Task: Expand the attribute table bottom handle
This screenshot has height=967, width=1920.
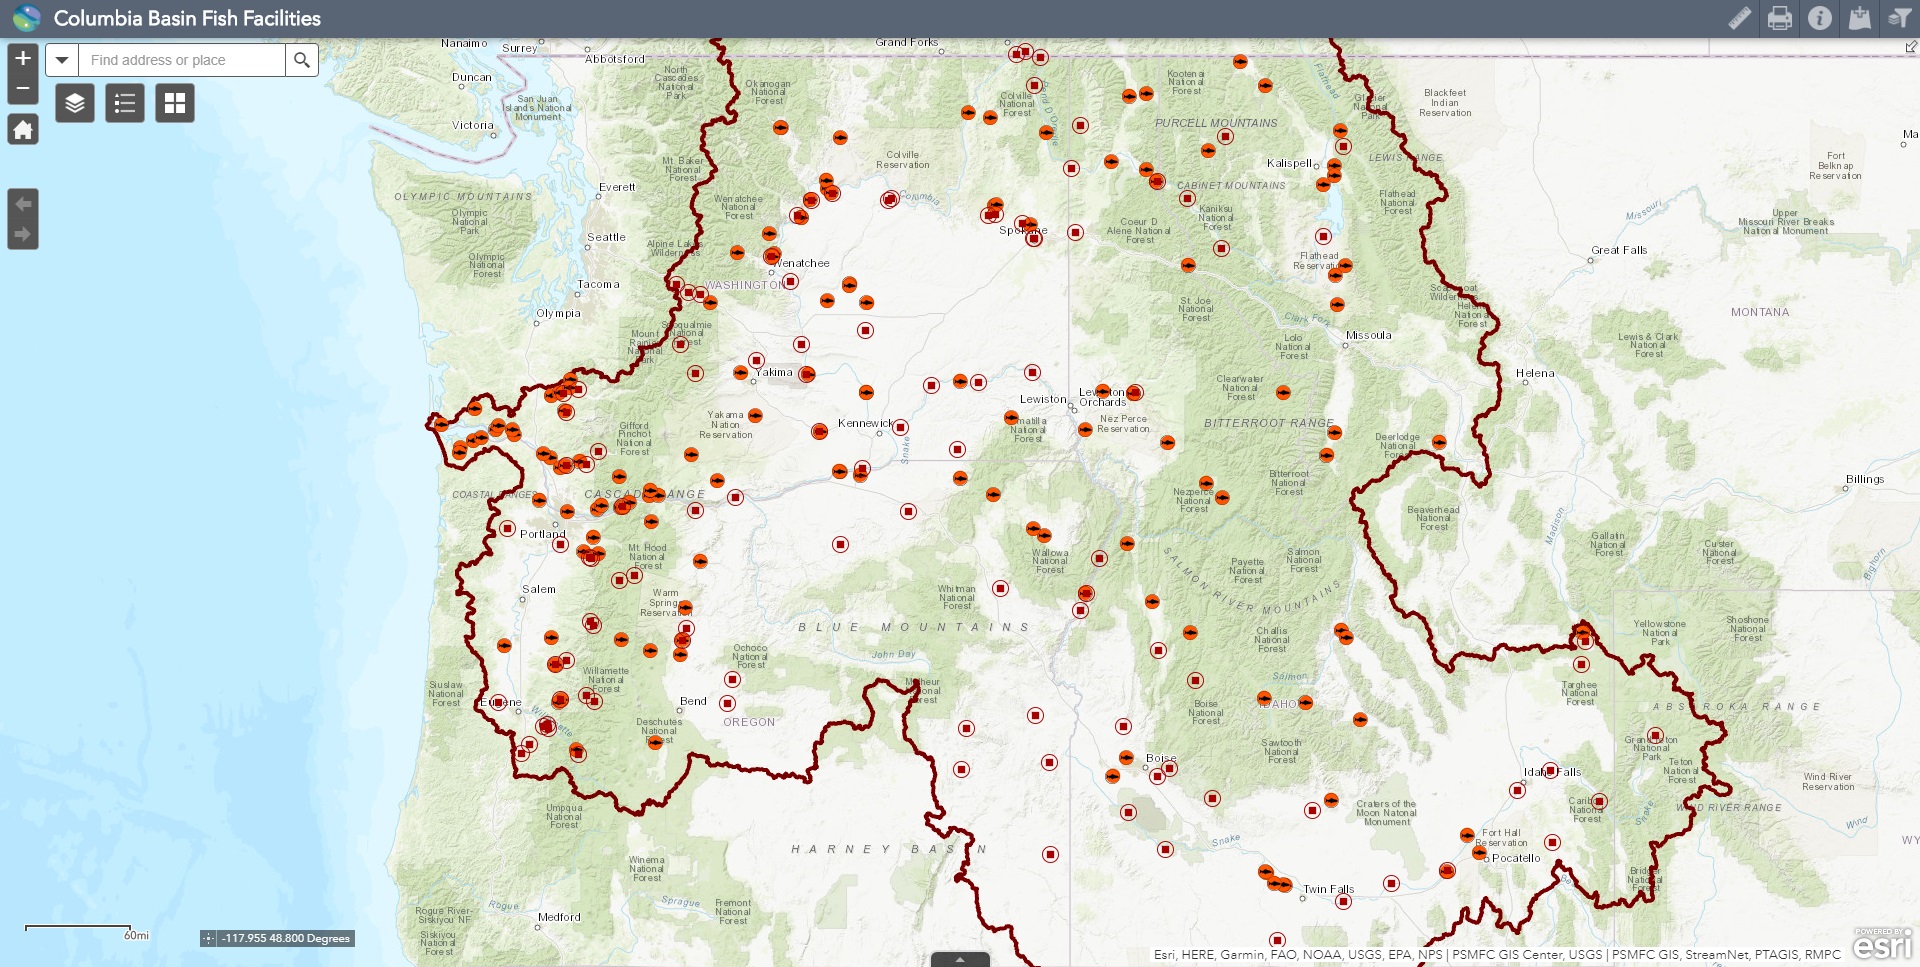Action: [x=960, y=960]
